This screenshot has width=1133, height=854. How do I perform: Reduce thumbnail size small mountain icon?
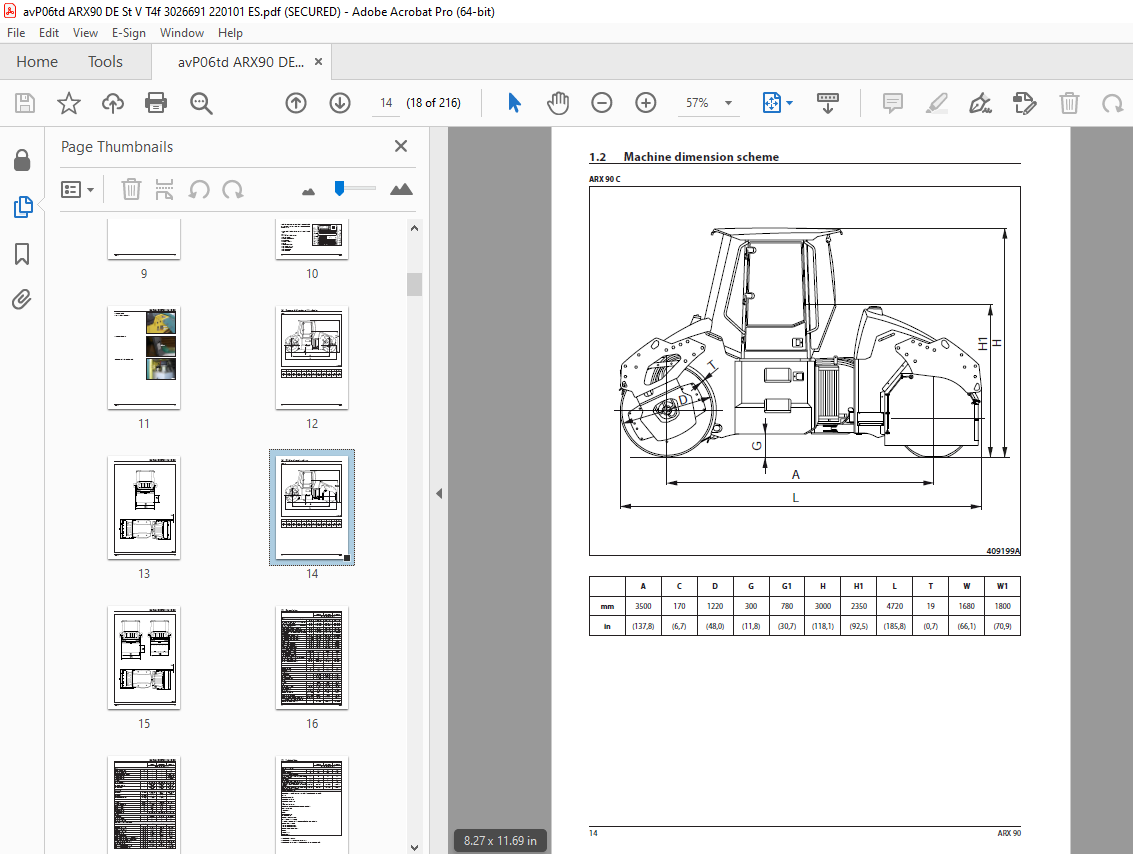tap(309, 191)
